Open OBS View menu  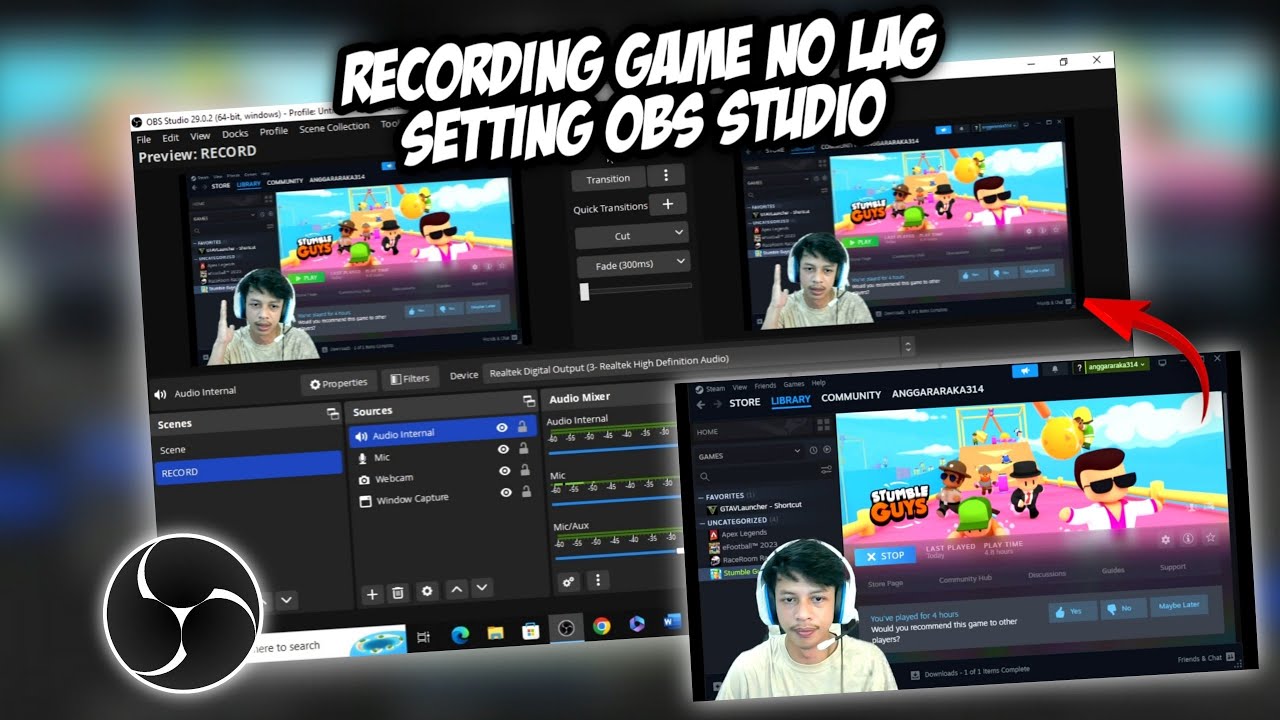(x=200, y=135)
